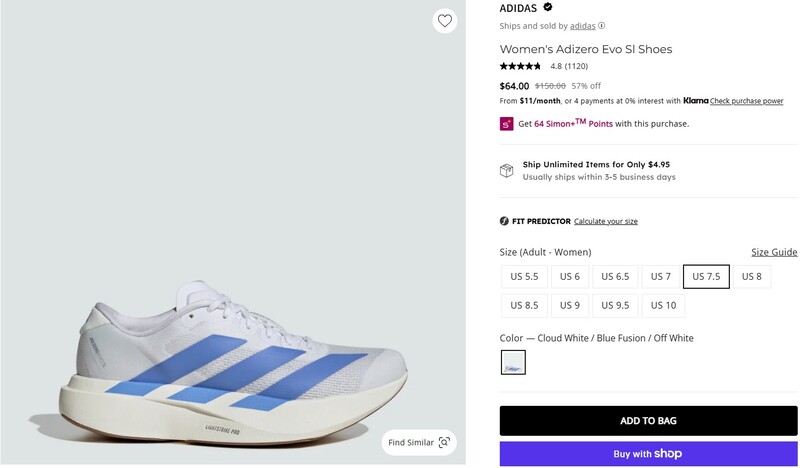Click the adidas verified badge icon
Screen dimensions: 800x468
click(548, 7)
